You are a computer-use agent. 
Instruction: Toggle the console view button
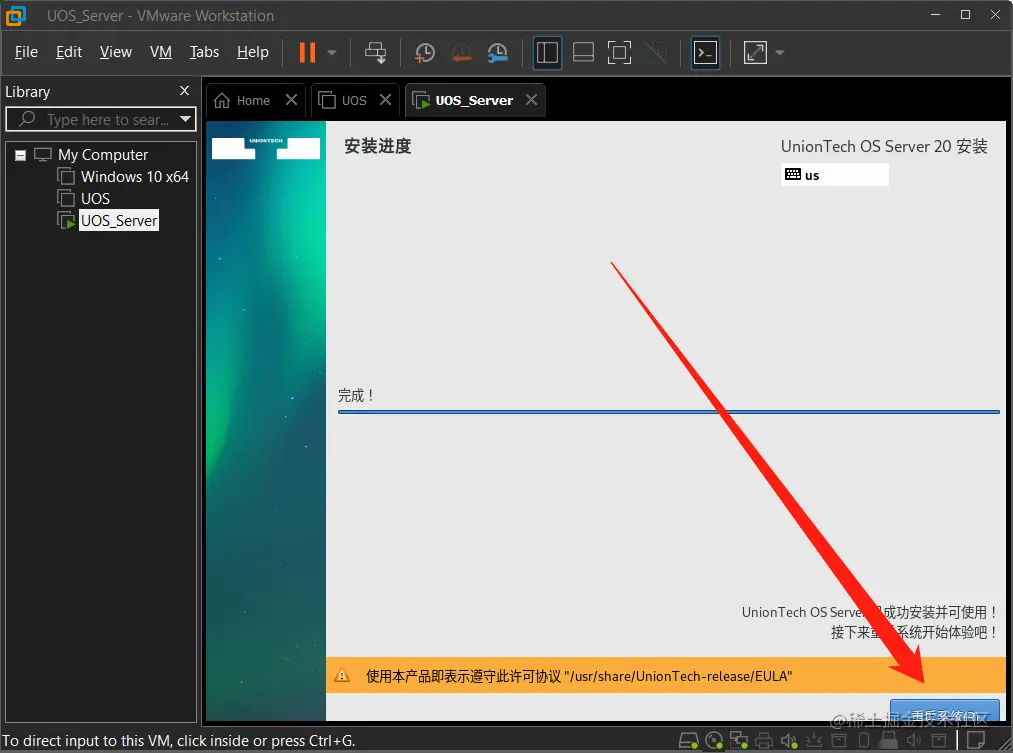[x=705, y=53]
